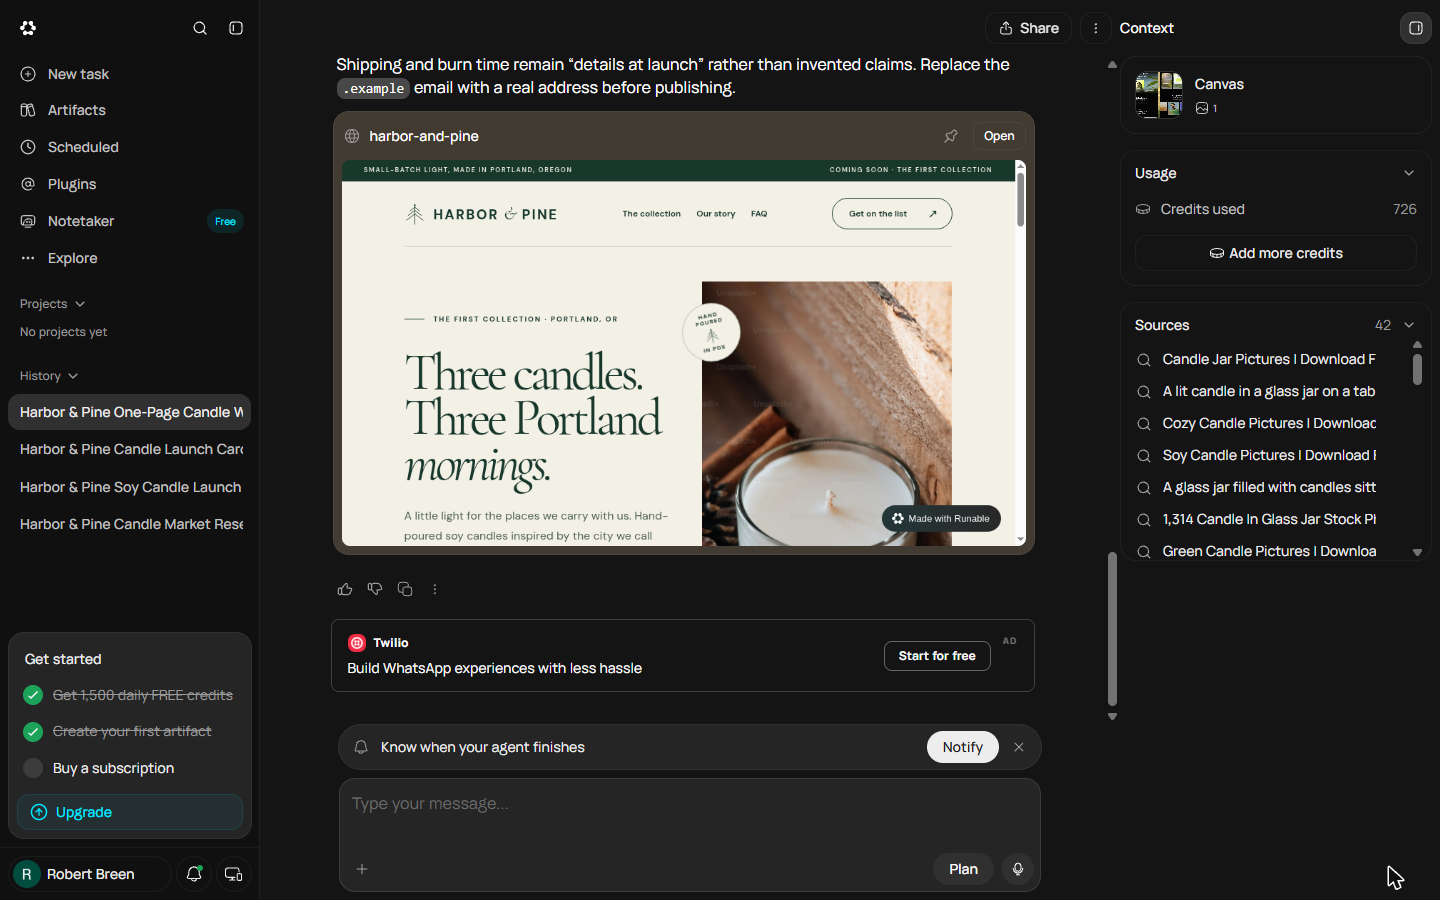Open notifications bell next to Robert Breen

[x=194, y=874]
